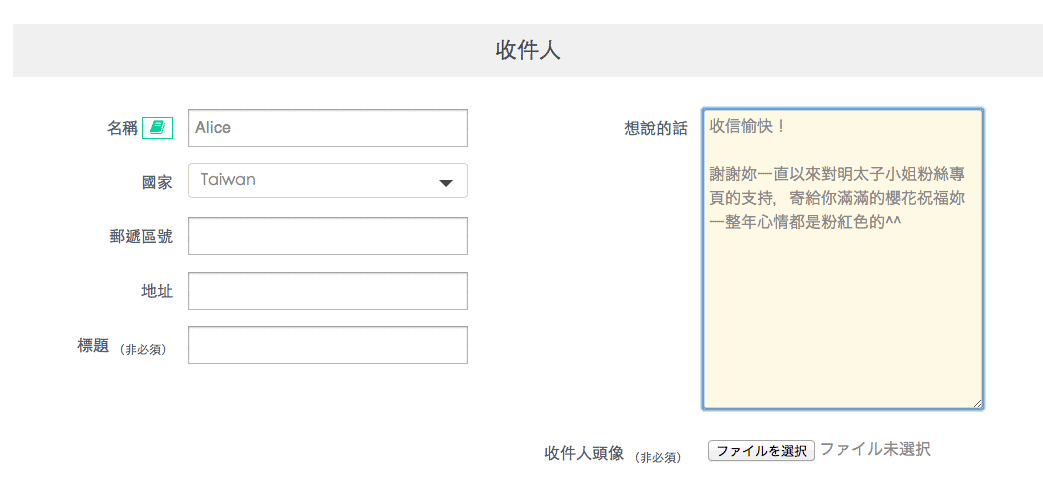Image resolution: width=1043 pixels, height=501 pixels.
Task: Click the 地址 label
Action: coord(156,291)
